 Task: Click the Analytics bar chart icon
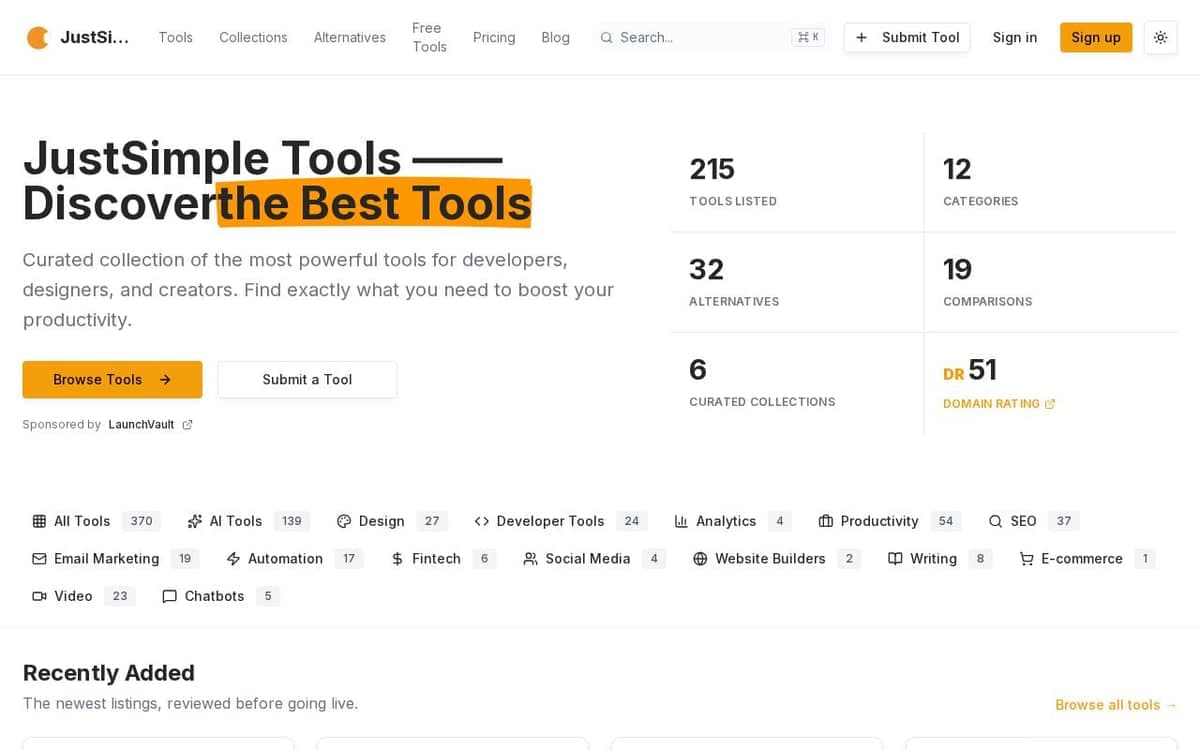(681, 521)
